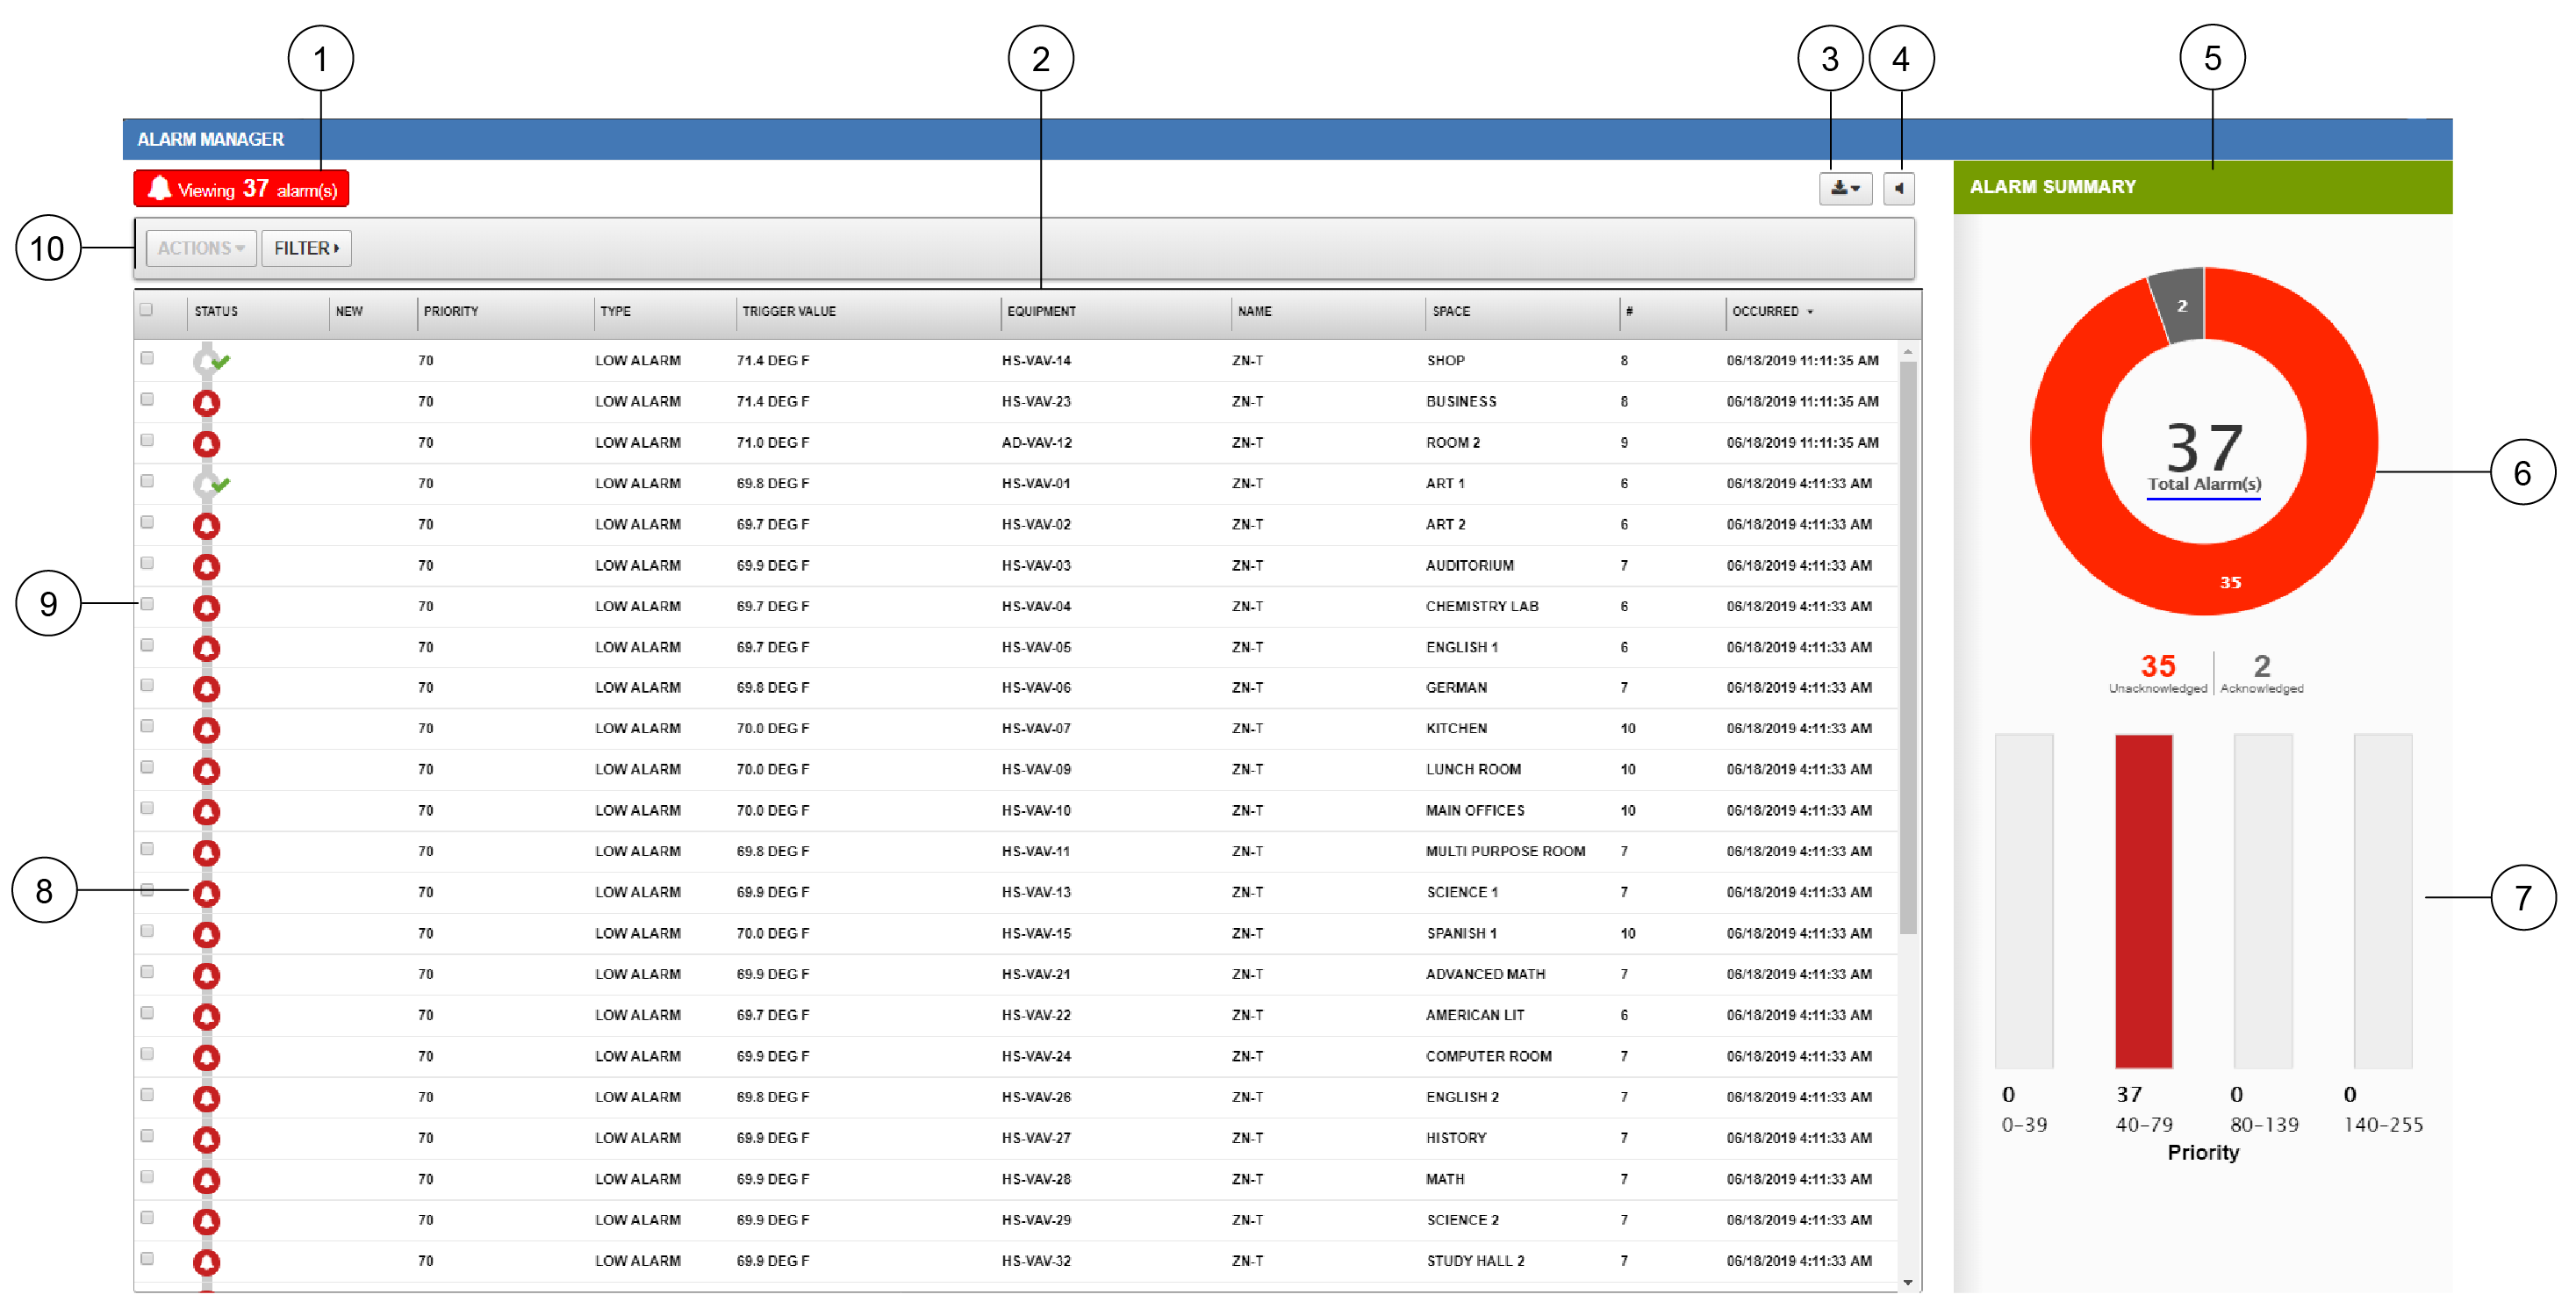Click red alarm bell for SCIENCE 1 row
The image size is (2576, 1316).
click(x=207, y=893)
